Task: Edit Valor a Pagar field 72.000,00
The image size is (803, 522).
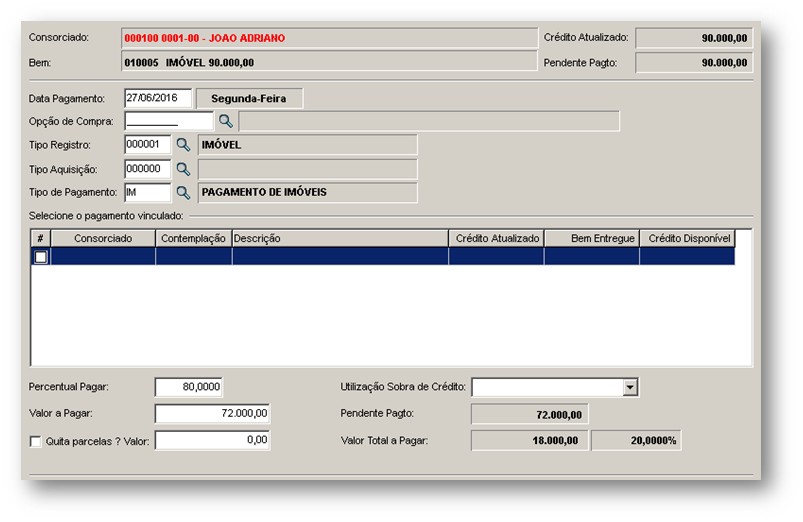Action: coord(213,413)
